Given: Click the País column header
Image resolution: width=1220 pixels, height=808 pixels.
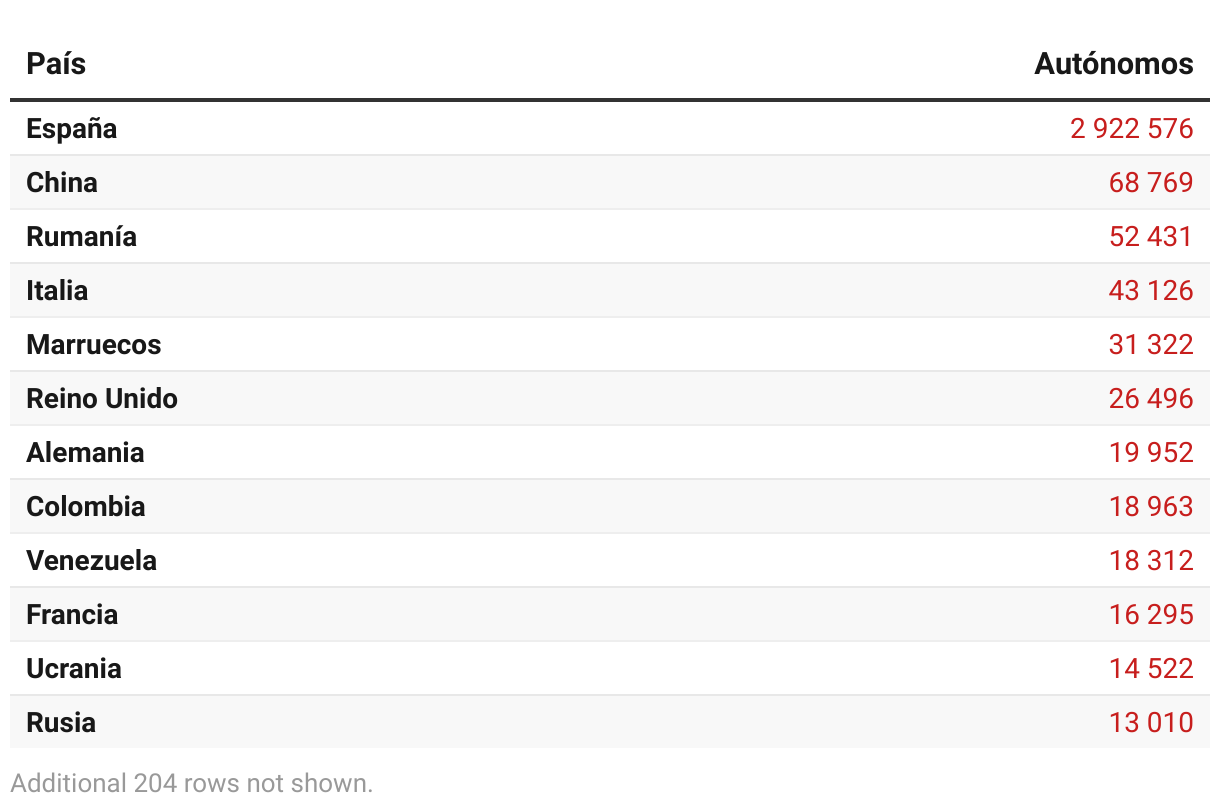Looking at the screenshot, I should [x=56, y=64].
